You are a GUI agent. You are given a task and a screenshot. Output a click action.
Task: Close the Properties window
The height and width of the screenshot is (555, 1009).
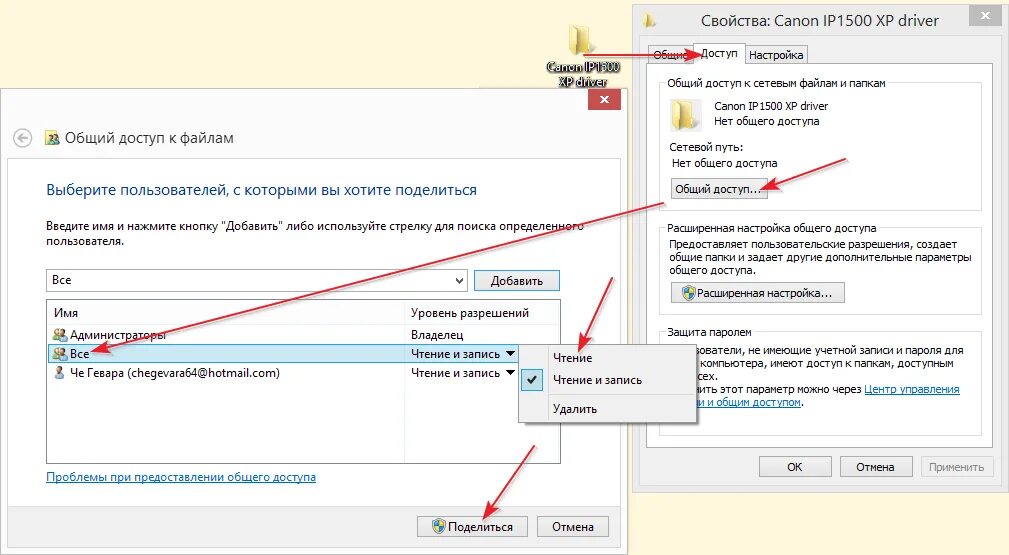tap(985, 15)
